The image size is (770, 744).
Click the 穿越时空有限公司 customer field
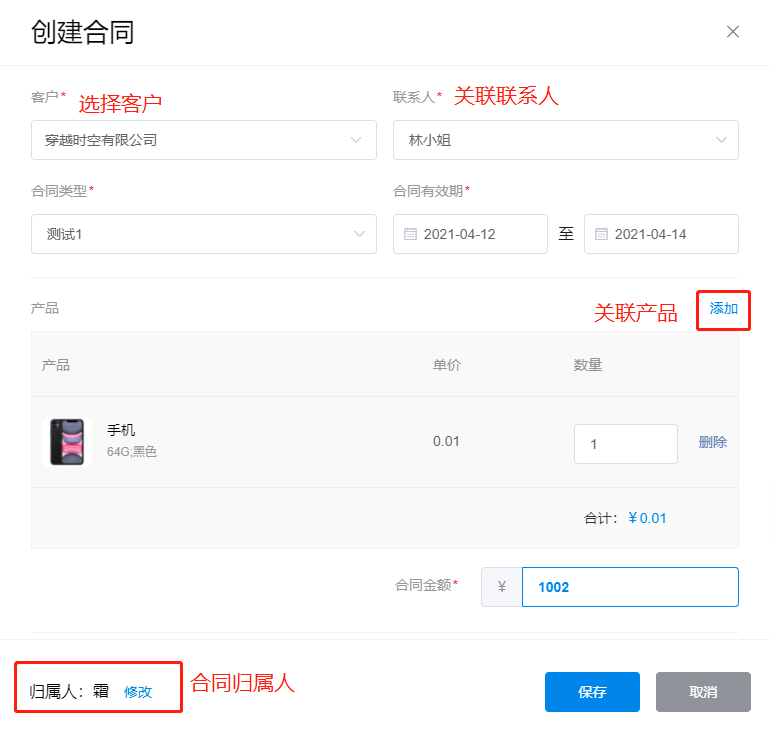point(190,140)
